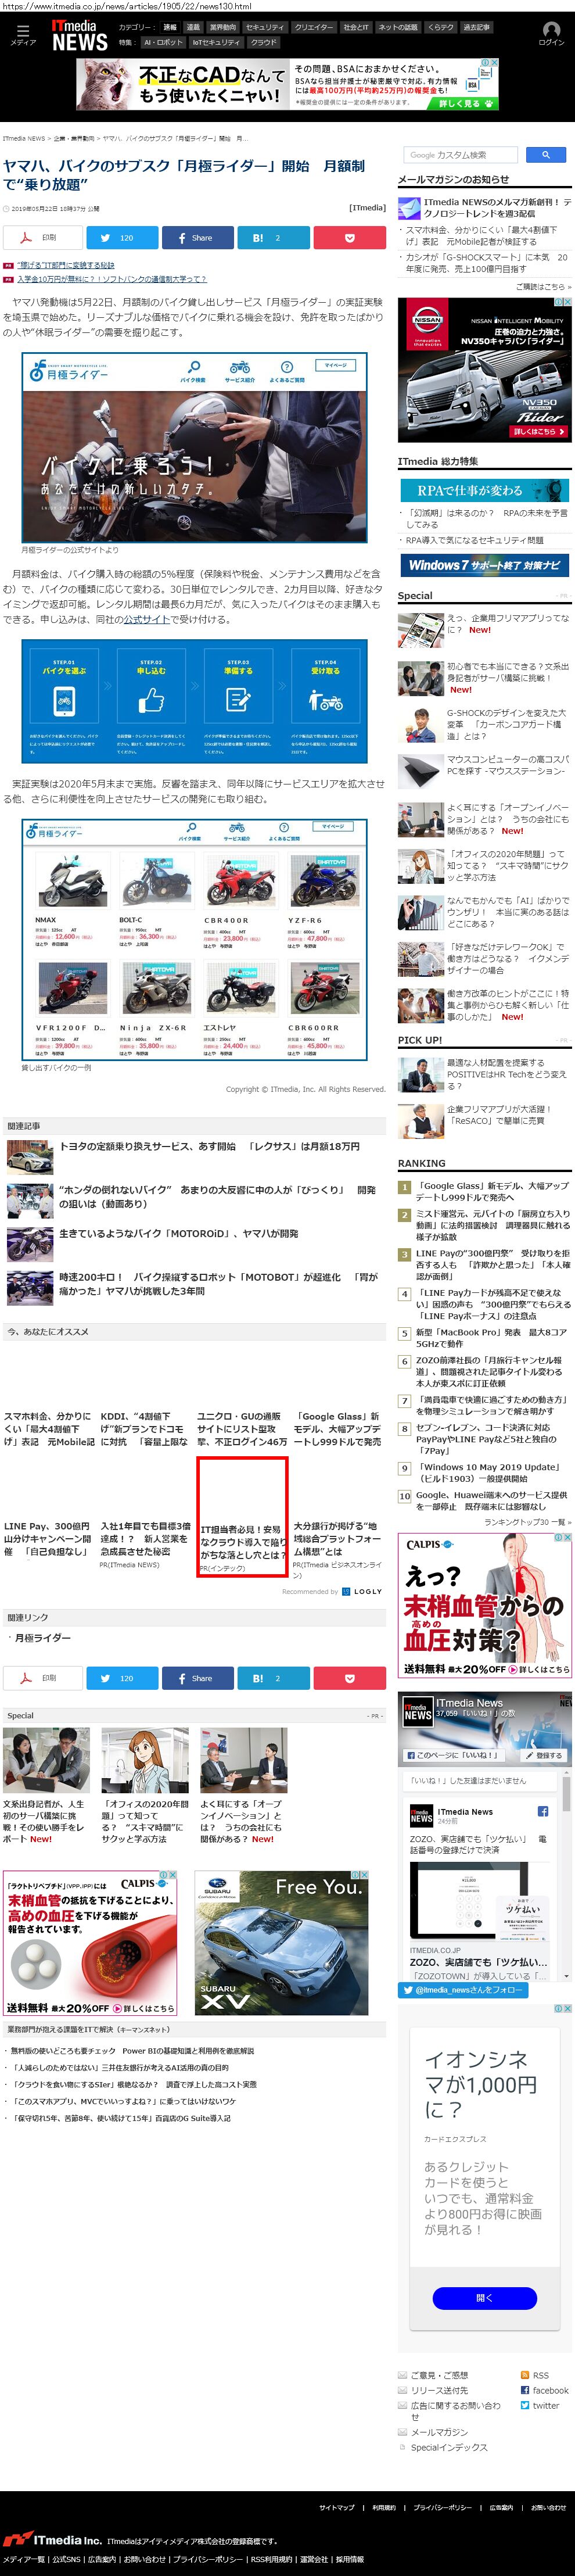Image resolution: width=575 pixels, height=2576 pixels.
Task: Click the ログイン avatar icon
Action: (x=551, y=34)
